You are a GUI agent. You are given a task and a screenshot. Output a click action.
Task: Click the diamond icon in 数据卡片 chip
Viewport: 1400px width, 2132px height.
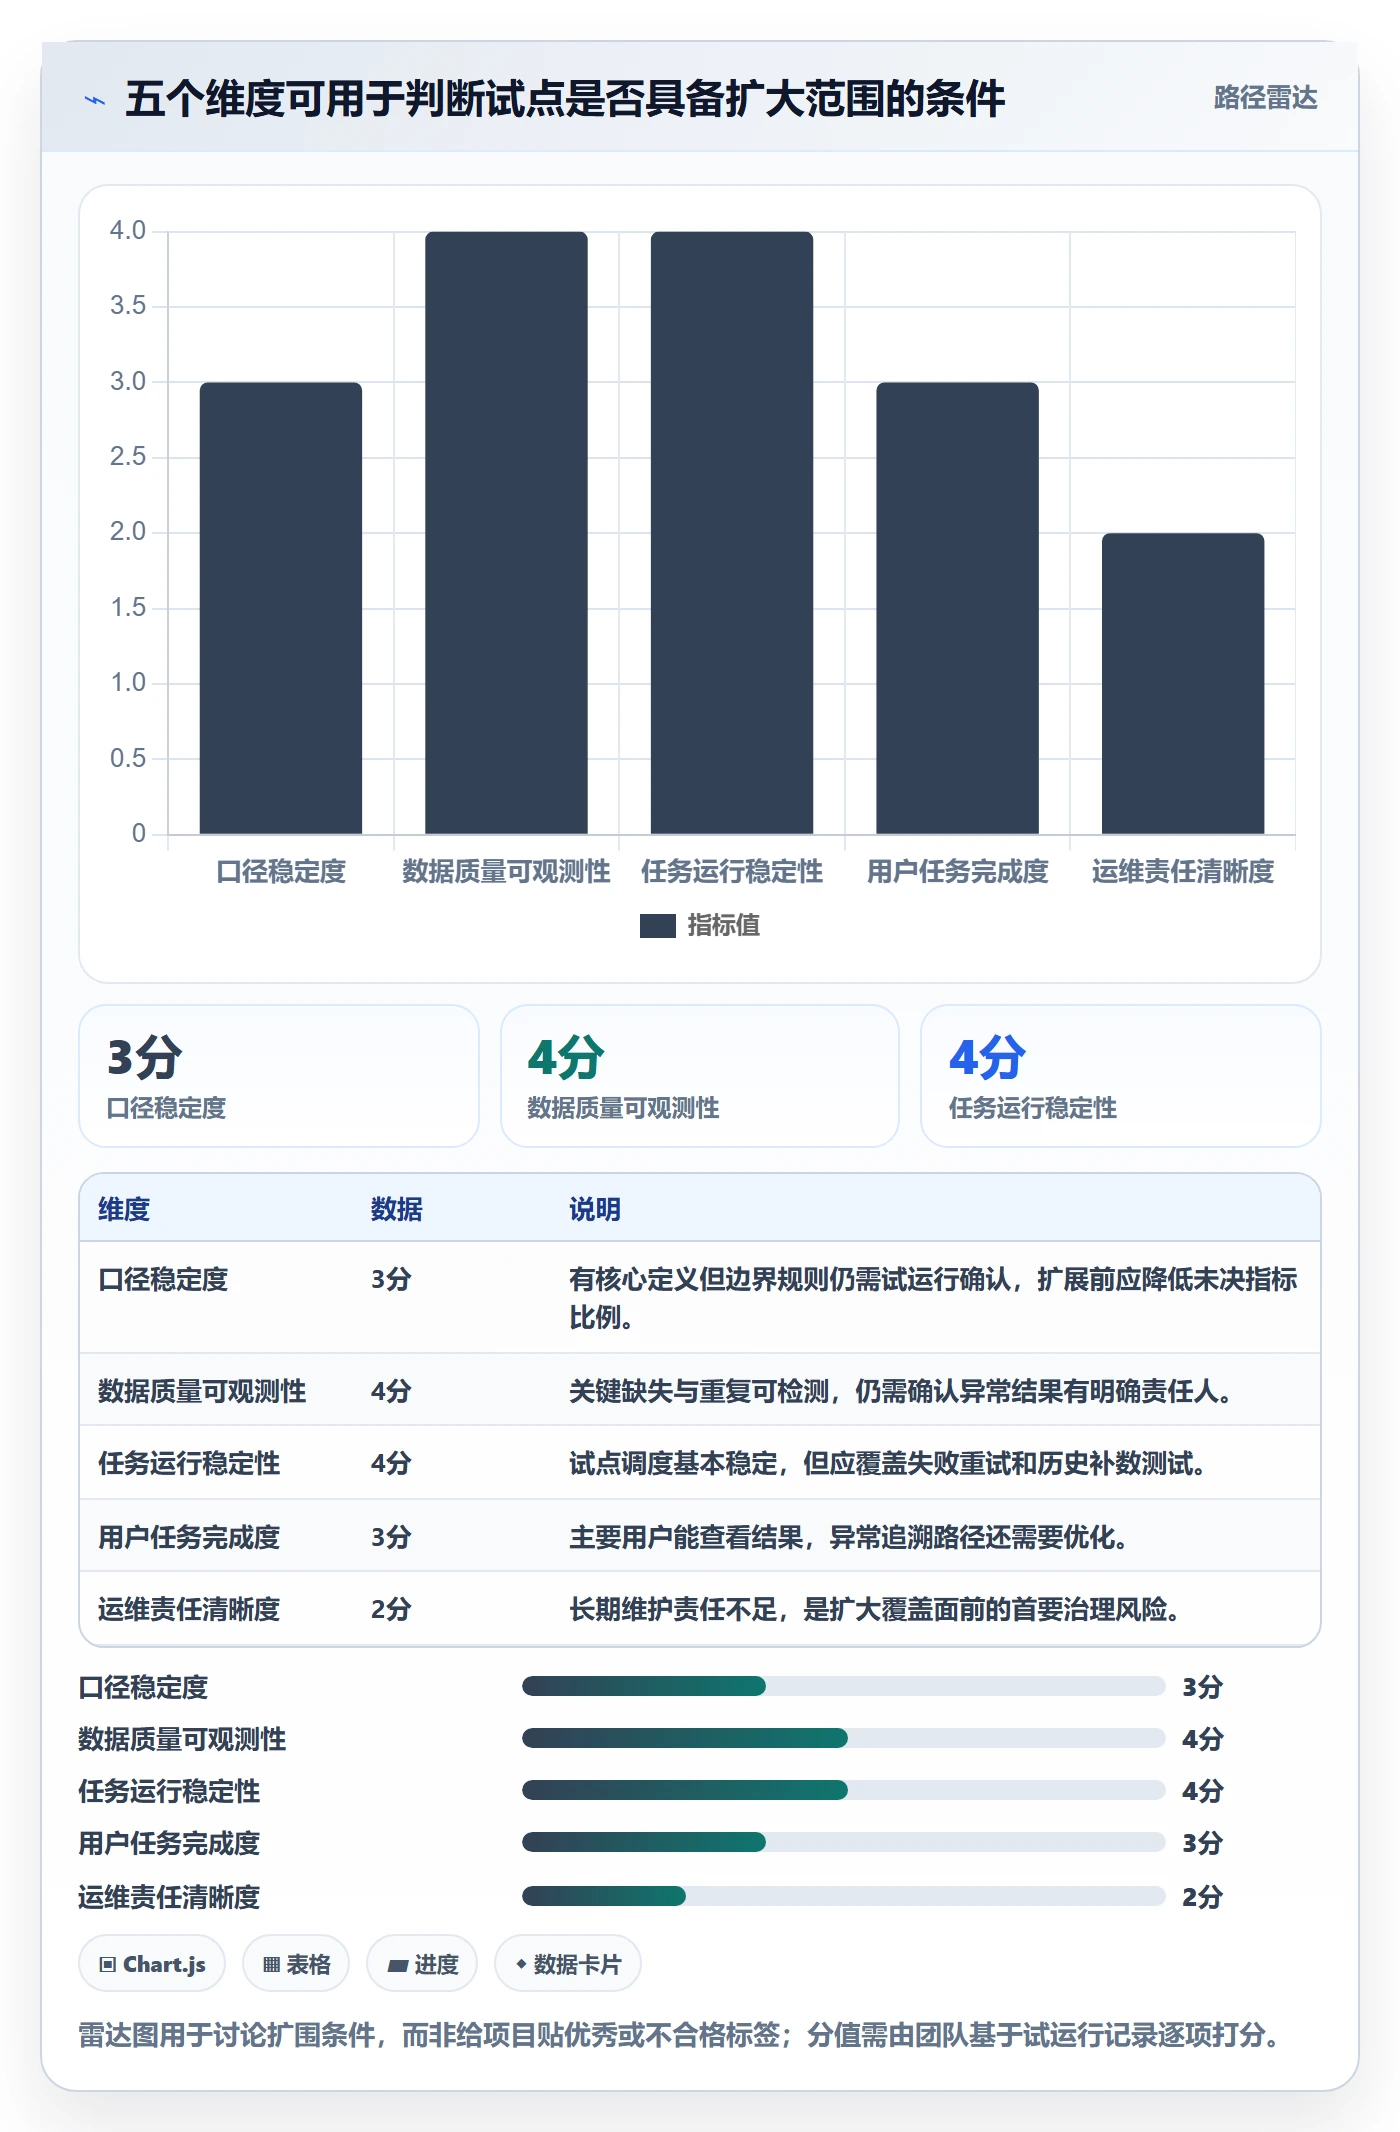point(521,1964)
